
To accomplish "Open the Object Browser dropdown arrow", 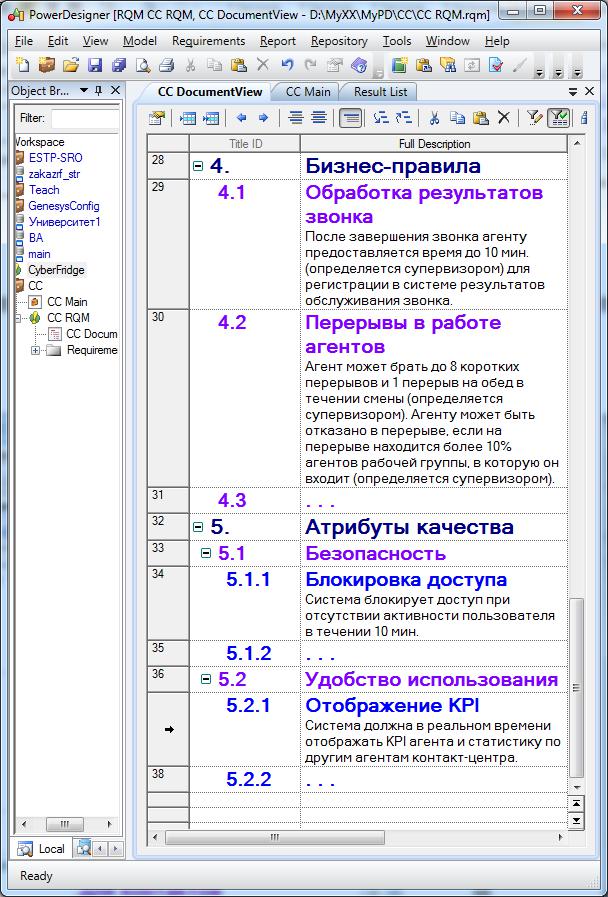I will click(84, 90).
